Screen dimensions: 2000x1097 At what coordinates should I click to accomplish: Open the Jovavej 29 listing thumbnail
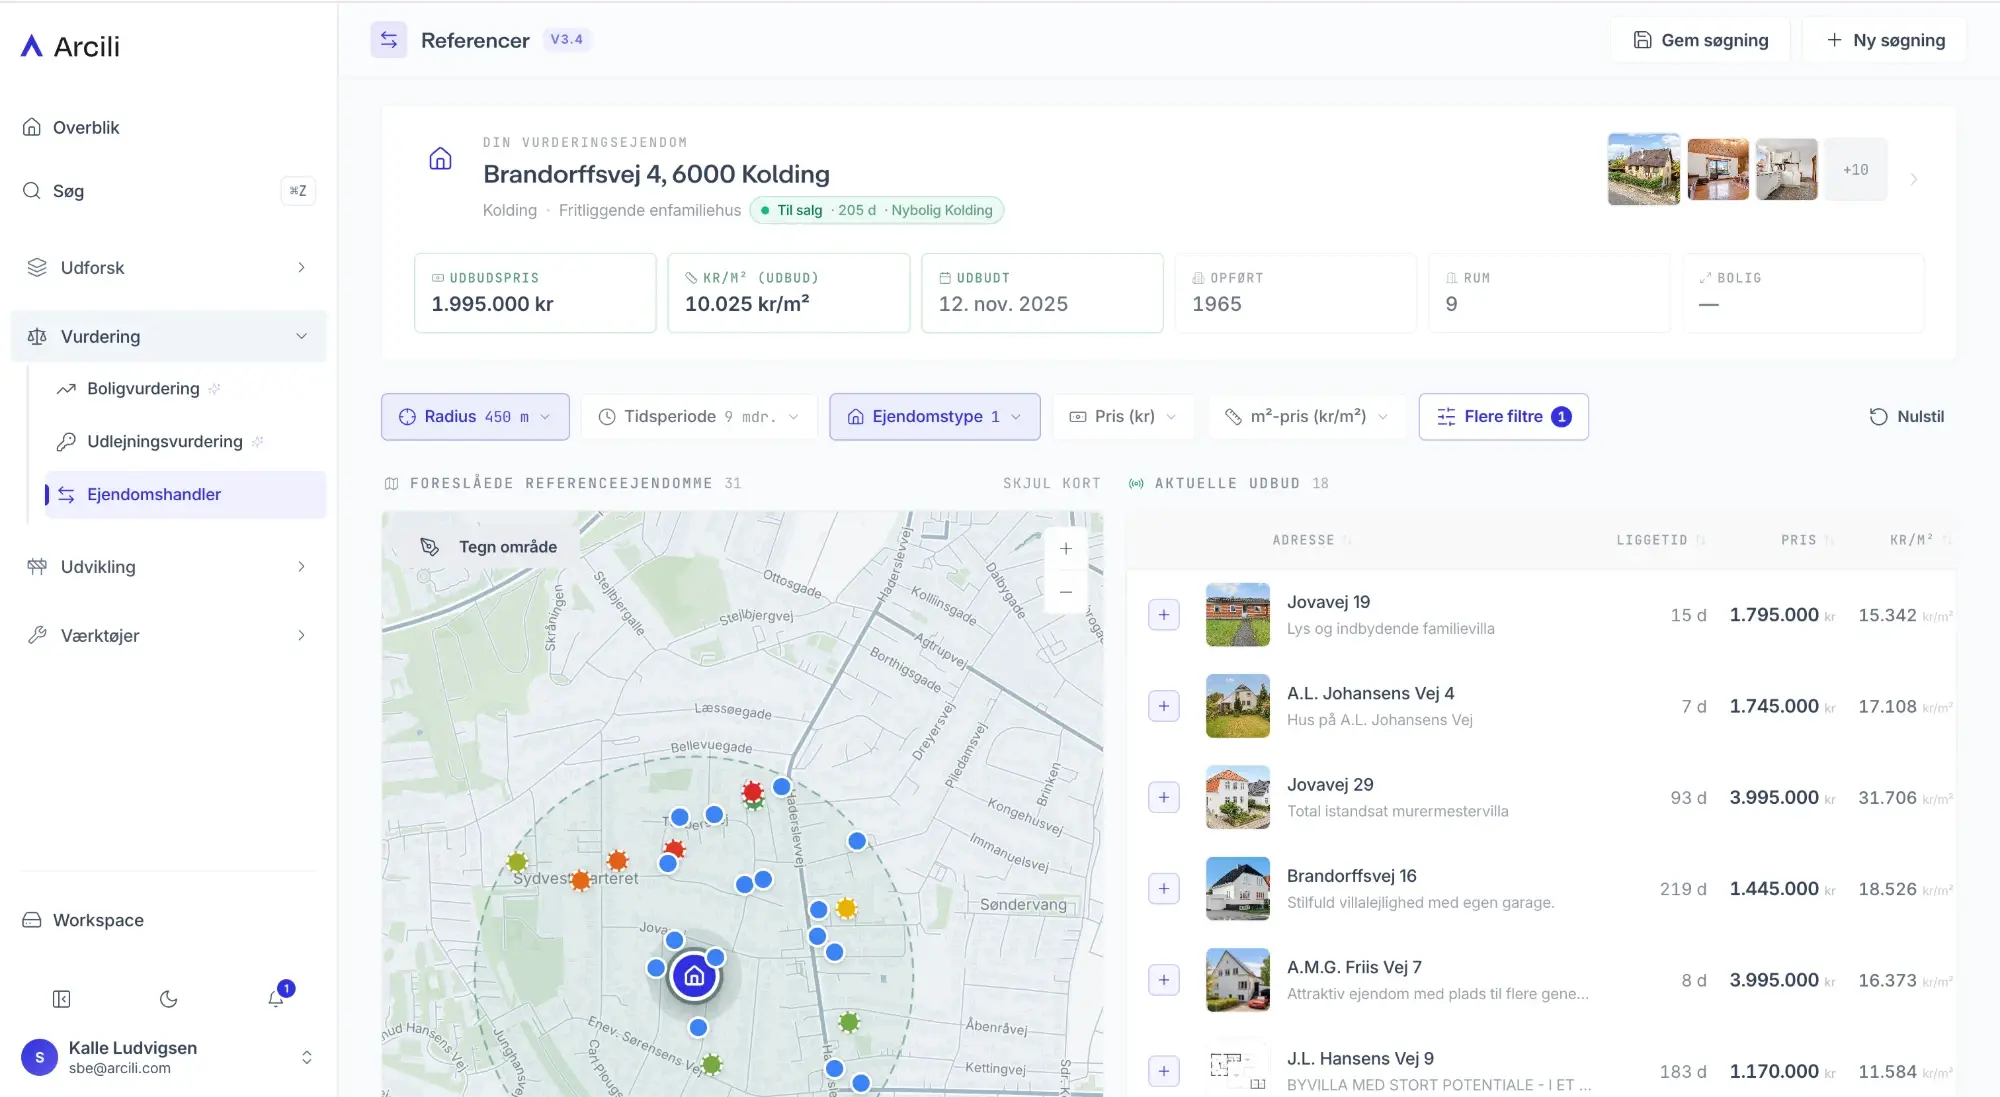pos(1238,797)
